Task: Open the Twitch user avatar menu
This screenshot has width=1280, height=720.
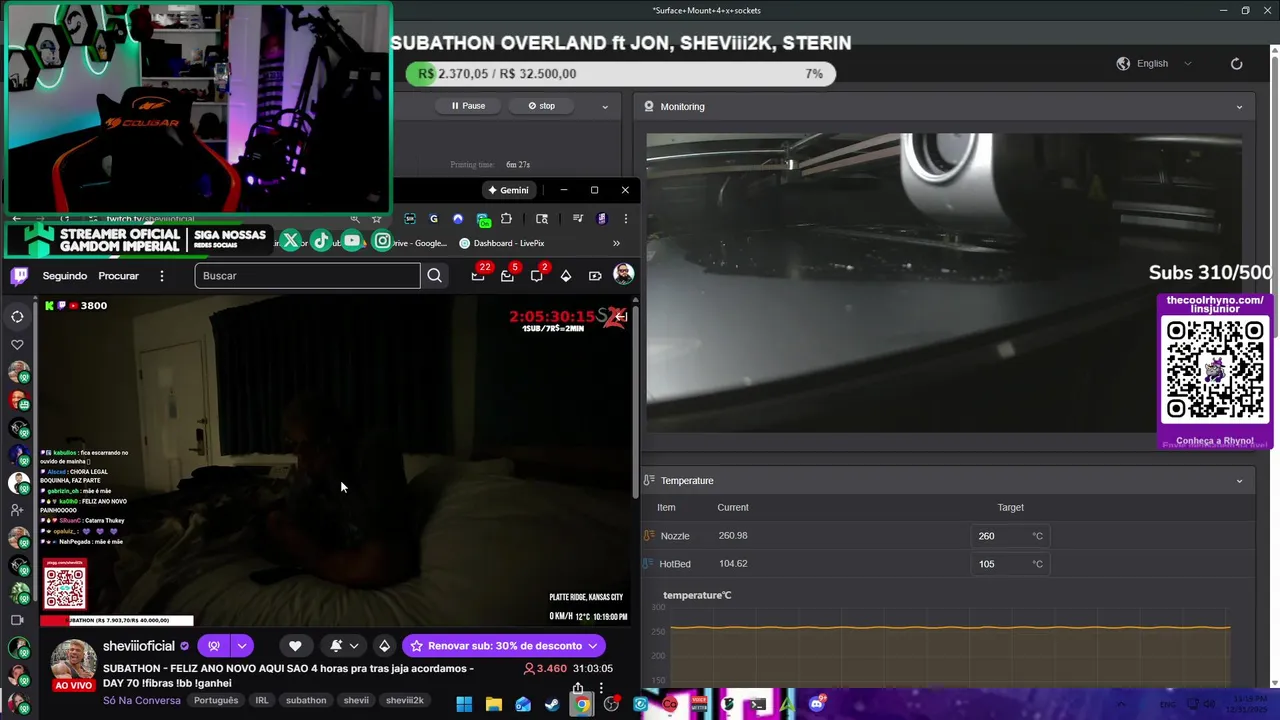Action: pyautogui.click(x=623, y=275)
